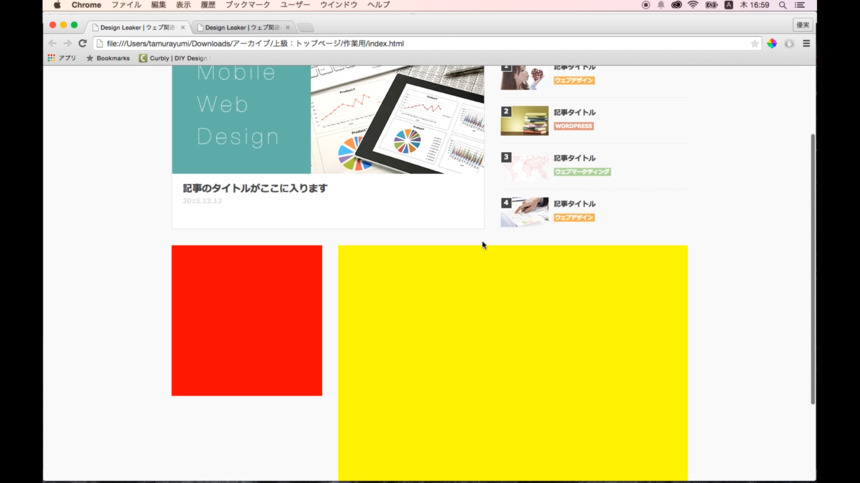
Task: Click 記事タイトル of rank 3 article
Action: point(574,158)
